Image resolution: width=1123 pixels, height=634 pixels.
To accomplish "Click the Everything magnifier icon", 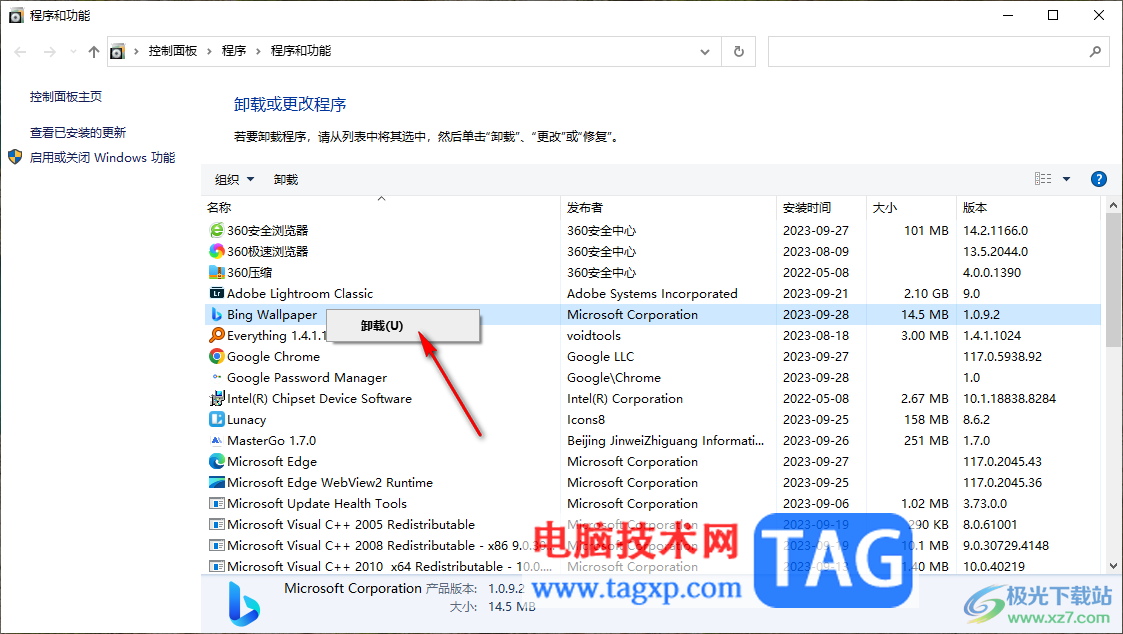I will tap(216, 335).
